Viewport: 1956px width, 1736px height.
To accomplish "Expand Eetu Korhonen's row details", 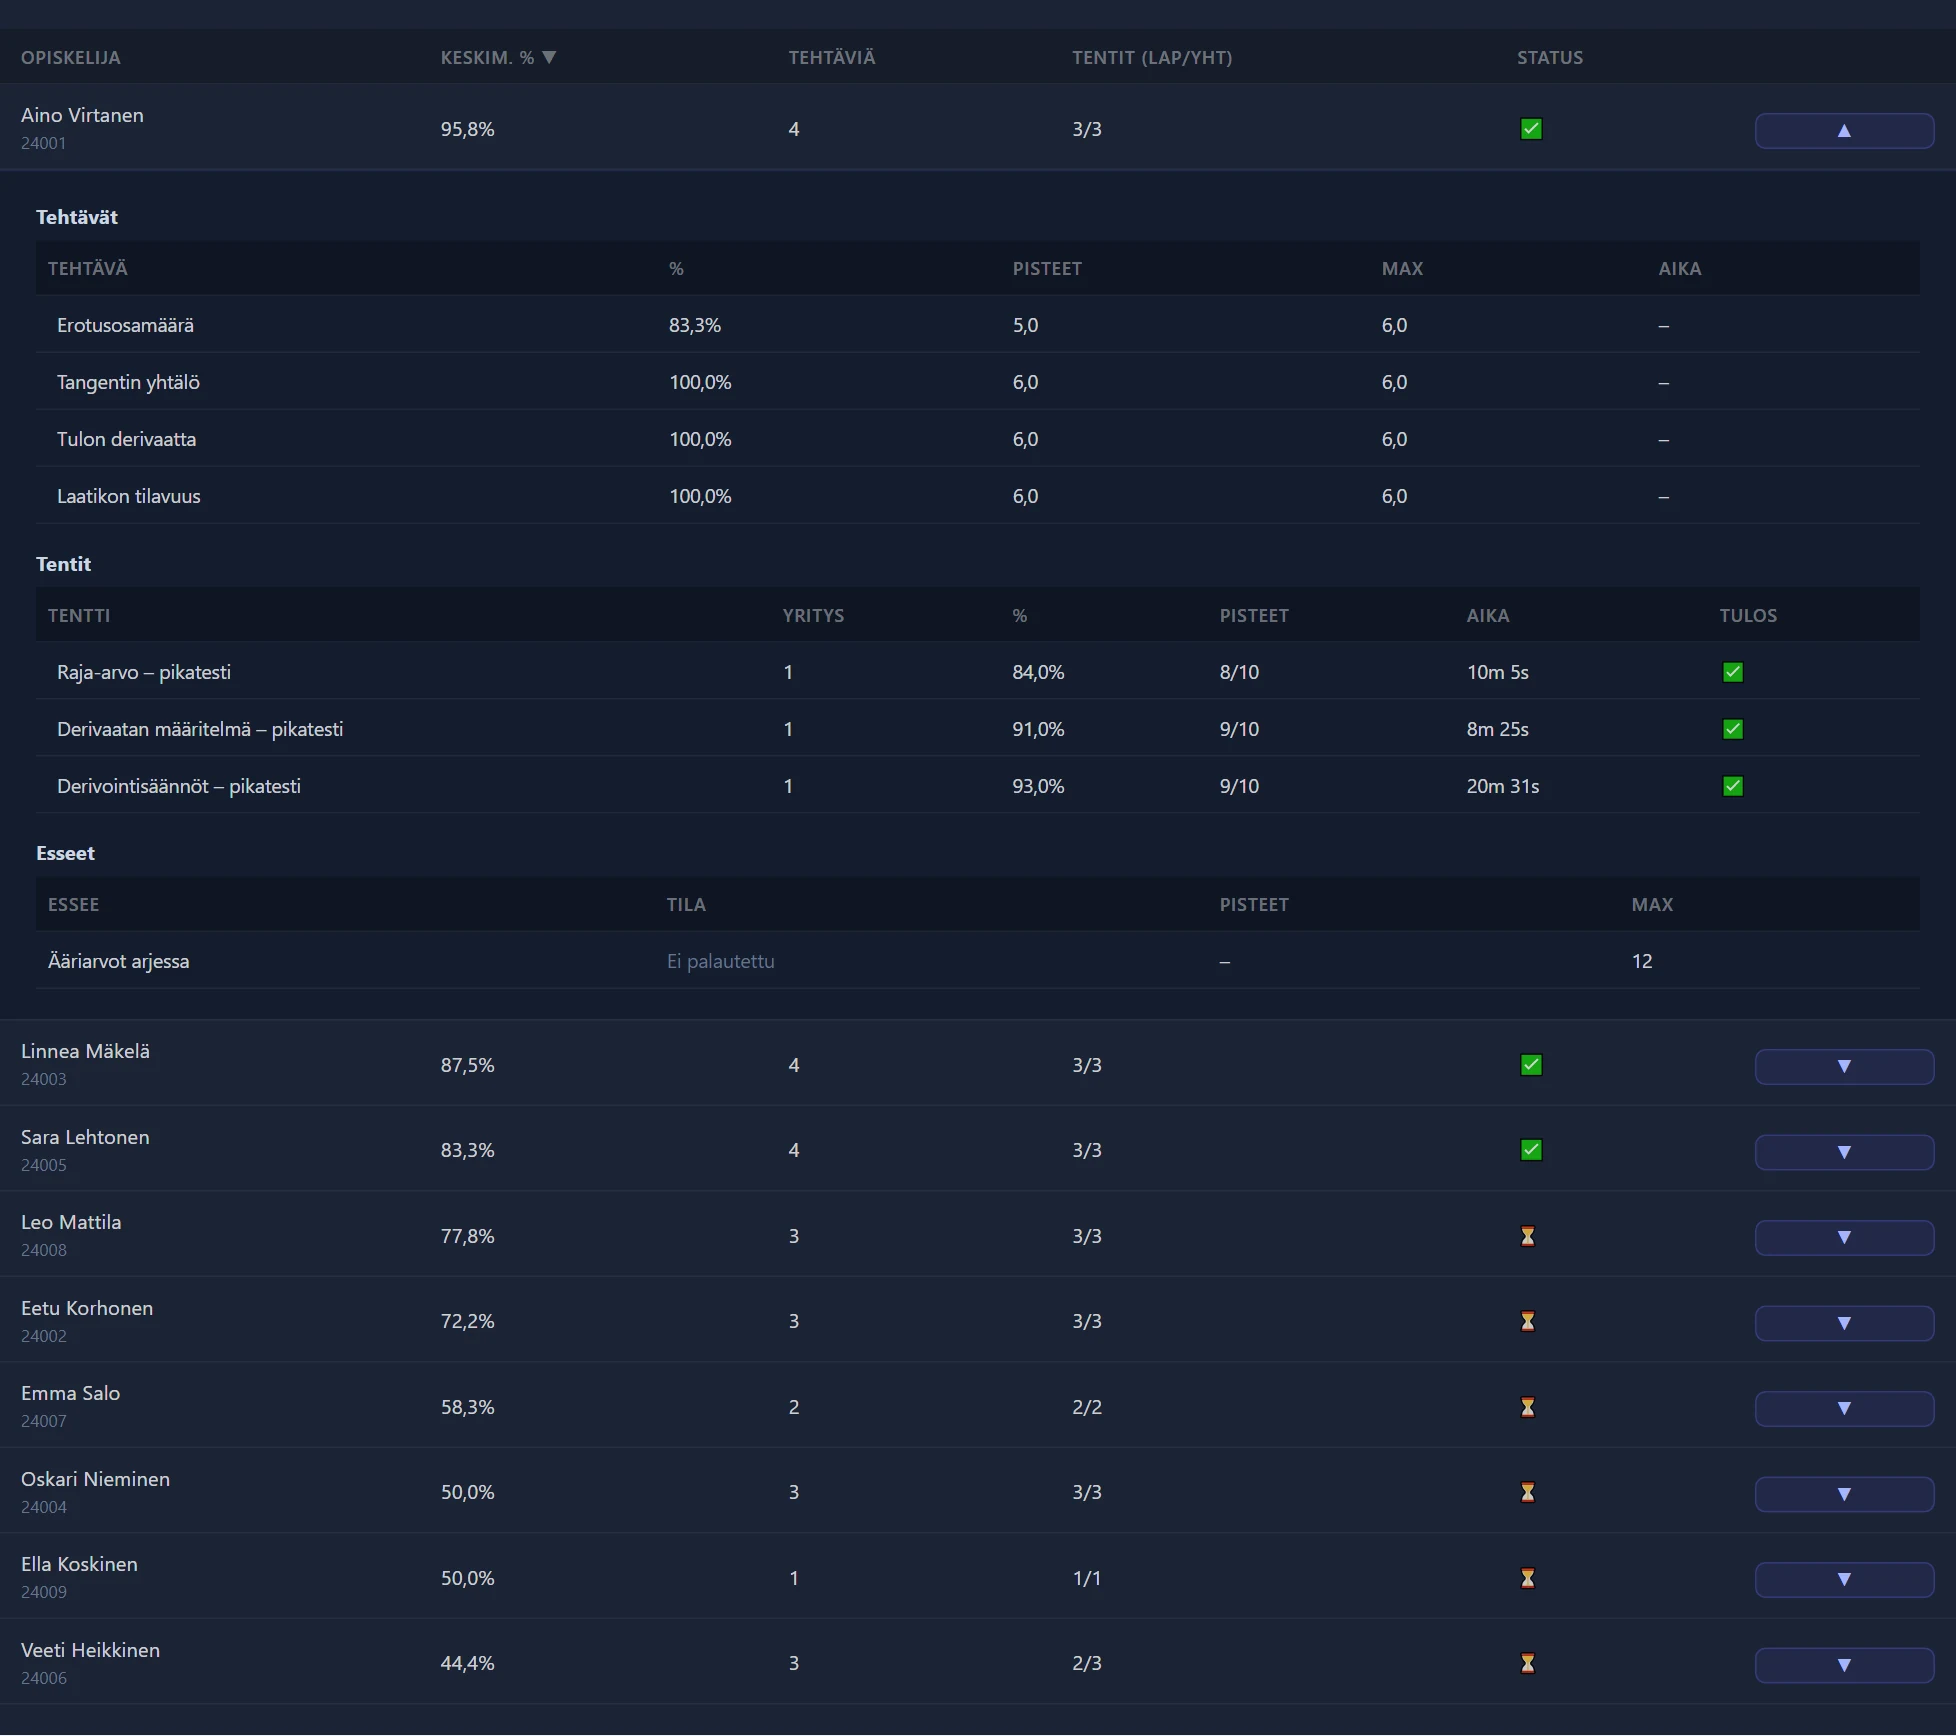I will point(1844,1323).
